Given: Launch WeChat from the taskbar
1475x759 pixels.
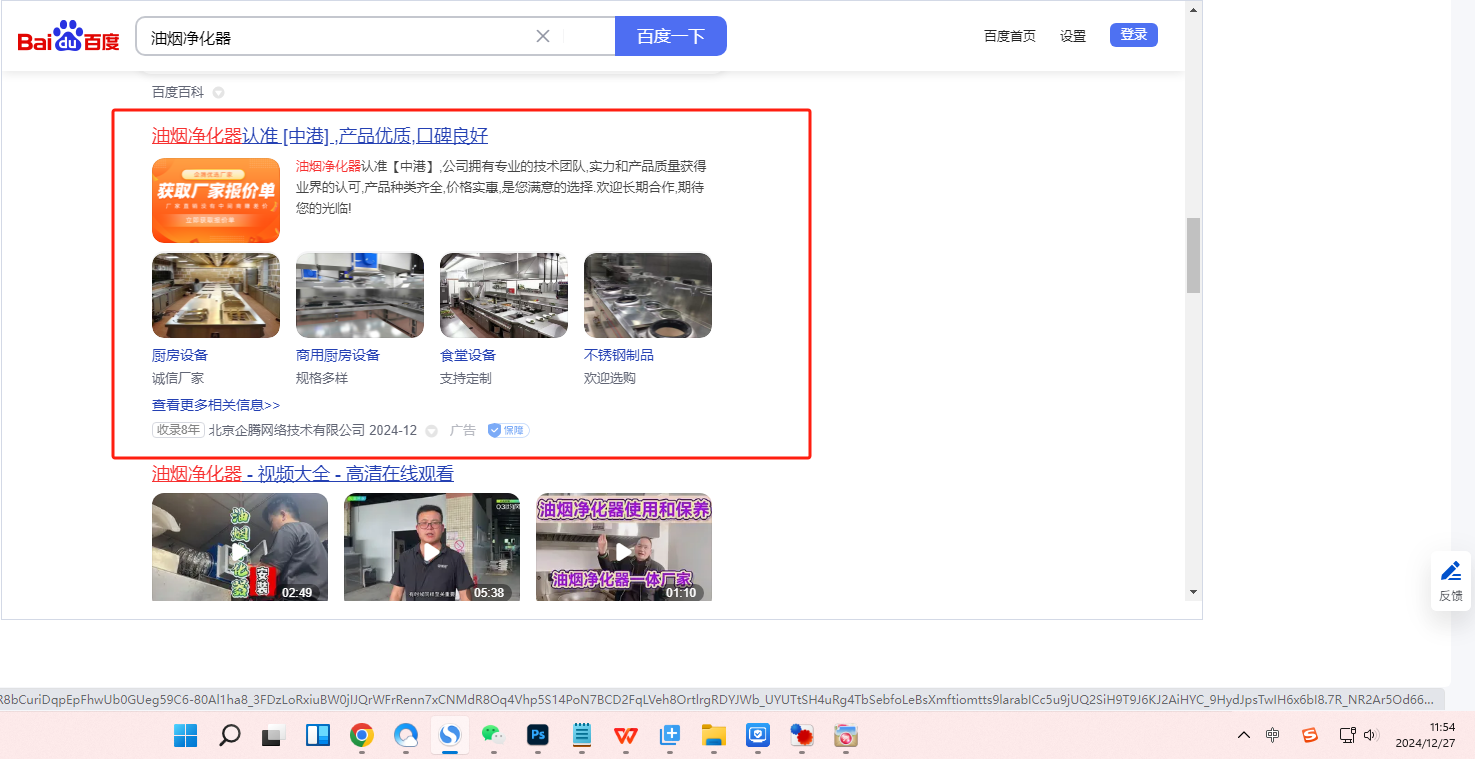Looking at the screenshot, I should point(493,736).
